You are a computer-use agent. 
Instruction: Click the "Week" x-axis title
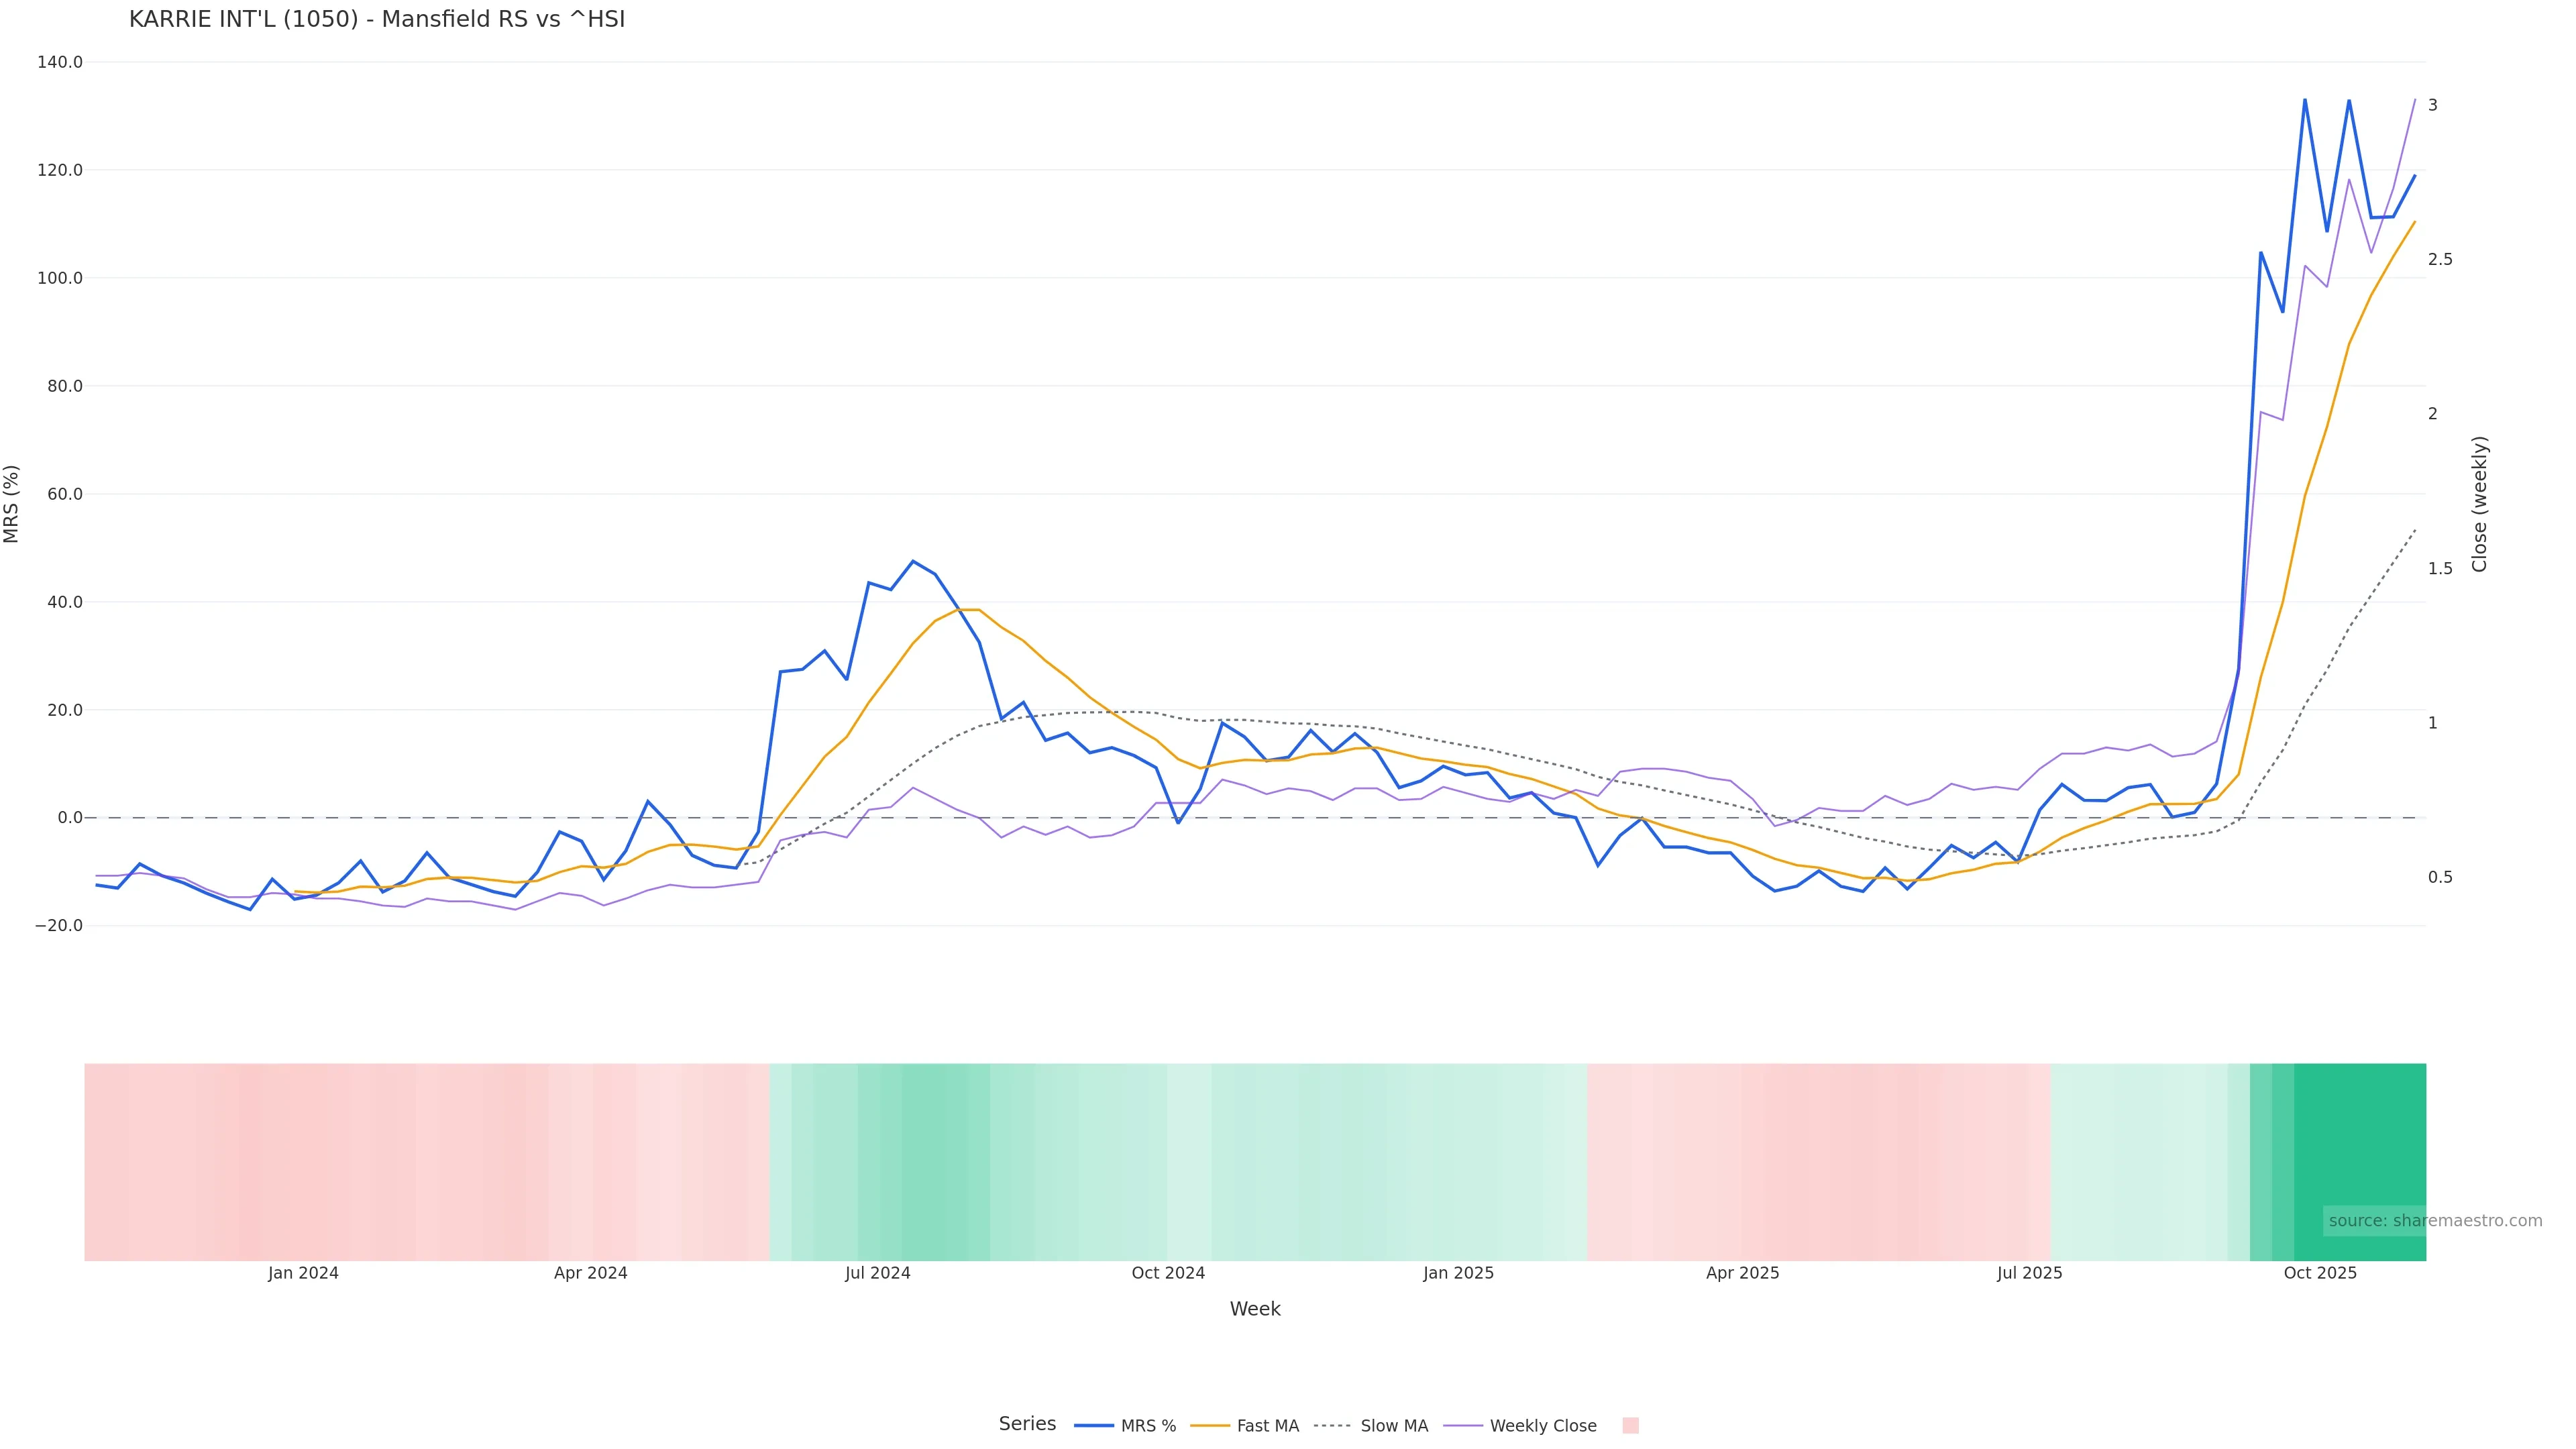coord(1255,1309)
